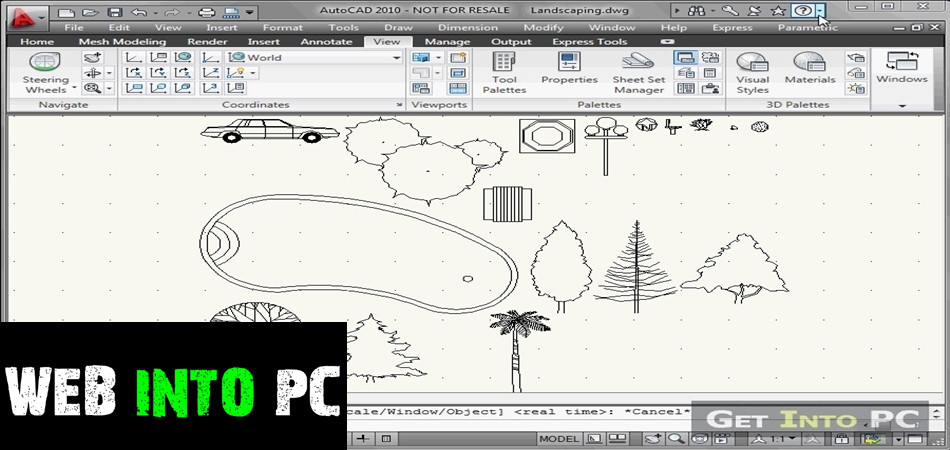Click the Parametric menu
Image resolution: width=950 pixels, height=450 pixels.
808,27
